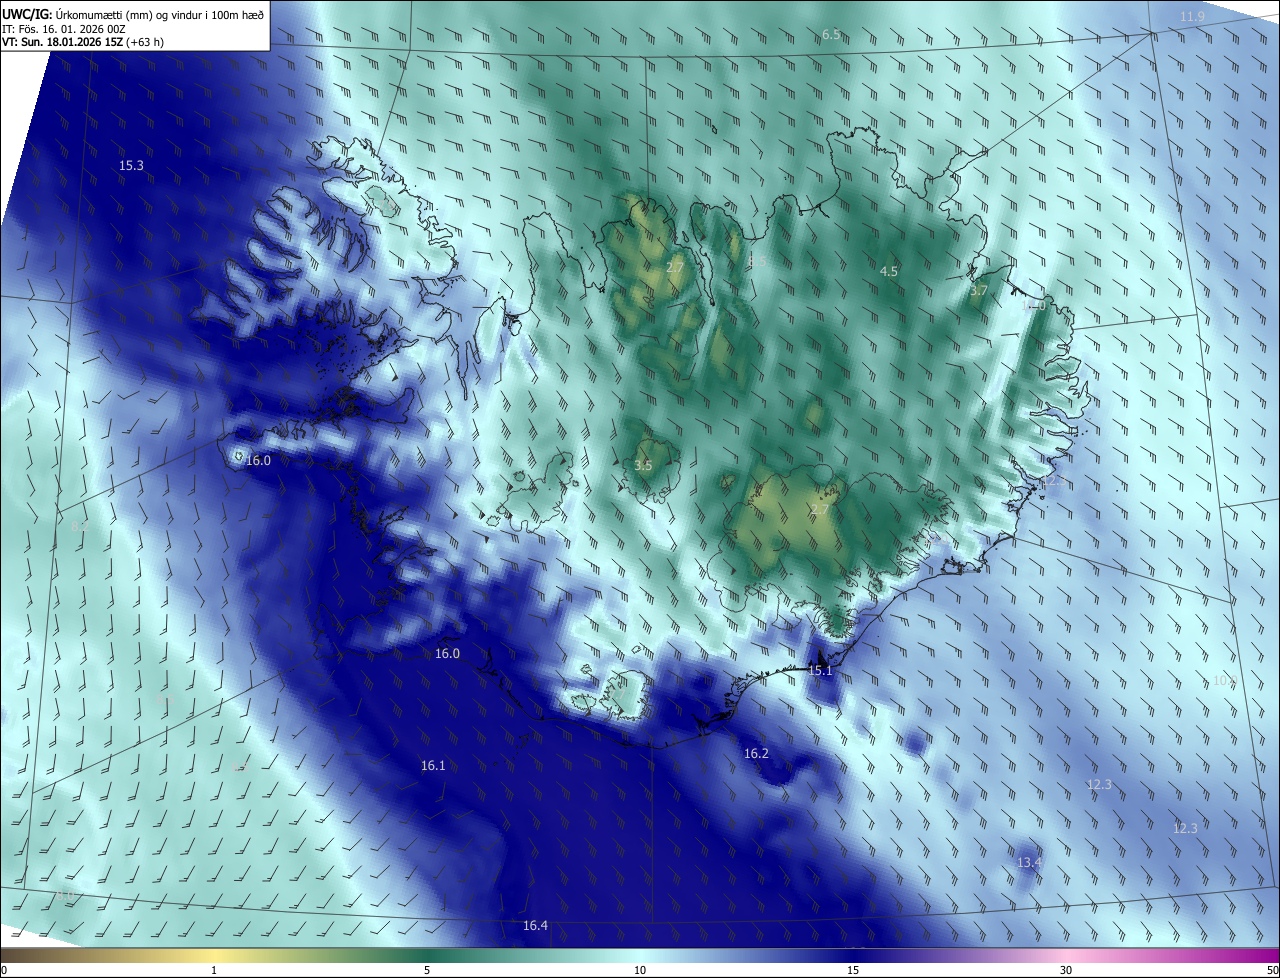Click the 16.4 value label on the map
Screen dimensions: 1280x978
pyautogui.click(x=535, y=925)
